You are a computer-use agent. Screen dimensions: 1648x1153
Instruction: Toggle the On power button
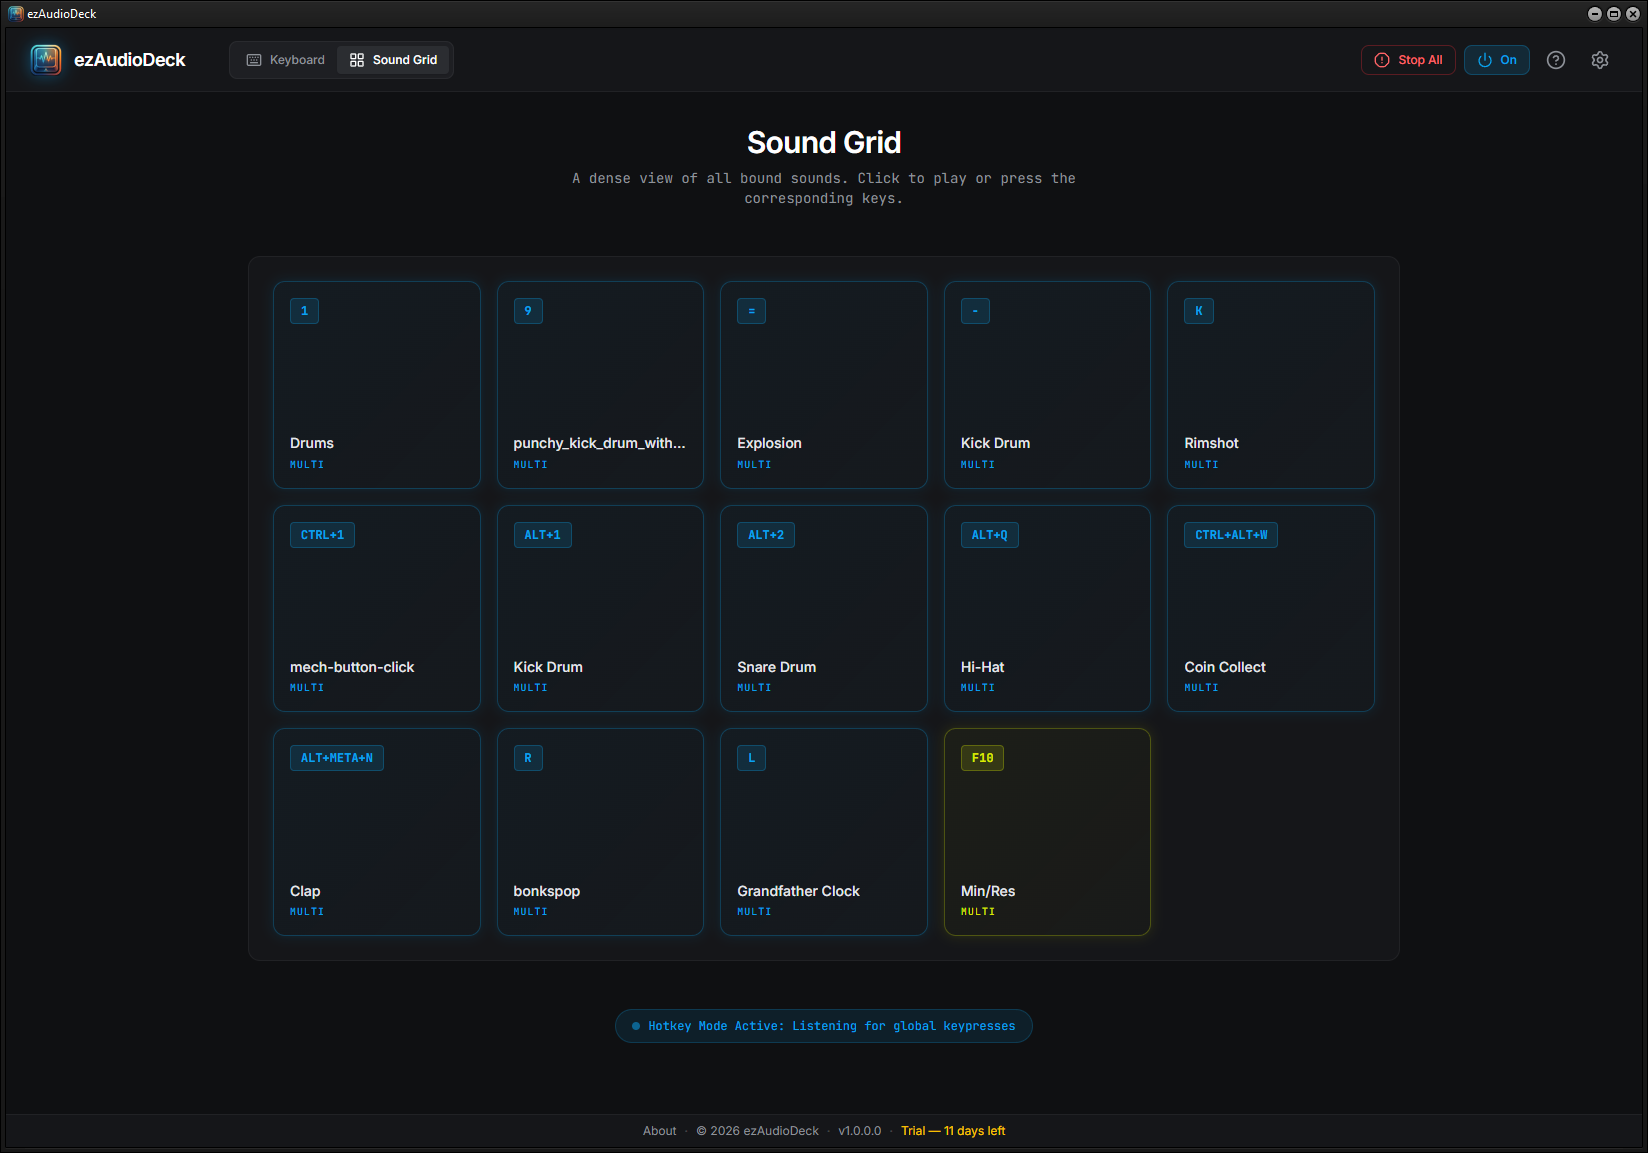coord(1496,60)
